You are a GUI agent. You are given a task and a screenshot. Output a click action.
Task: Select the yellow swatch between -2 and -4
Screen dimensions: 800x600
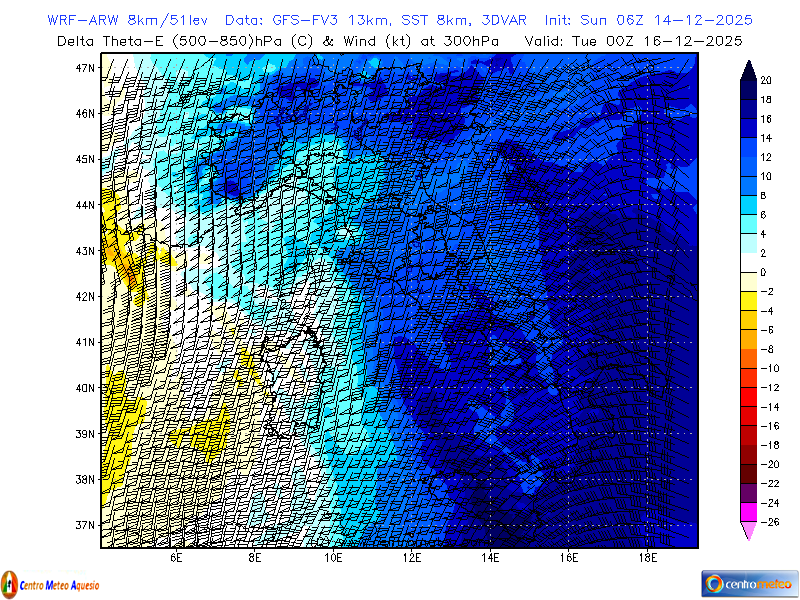click(x=748, y=301)
